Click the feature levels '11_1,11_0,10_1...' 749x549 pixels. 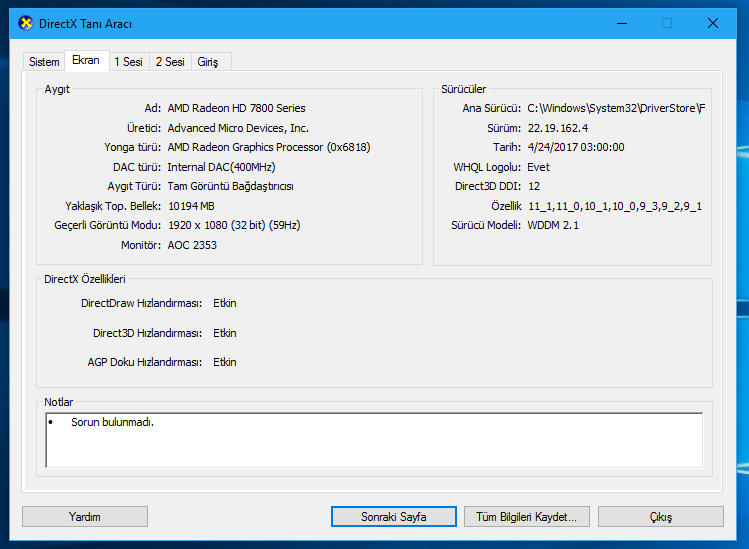point(615,206)
